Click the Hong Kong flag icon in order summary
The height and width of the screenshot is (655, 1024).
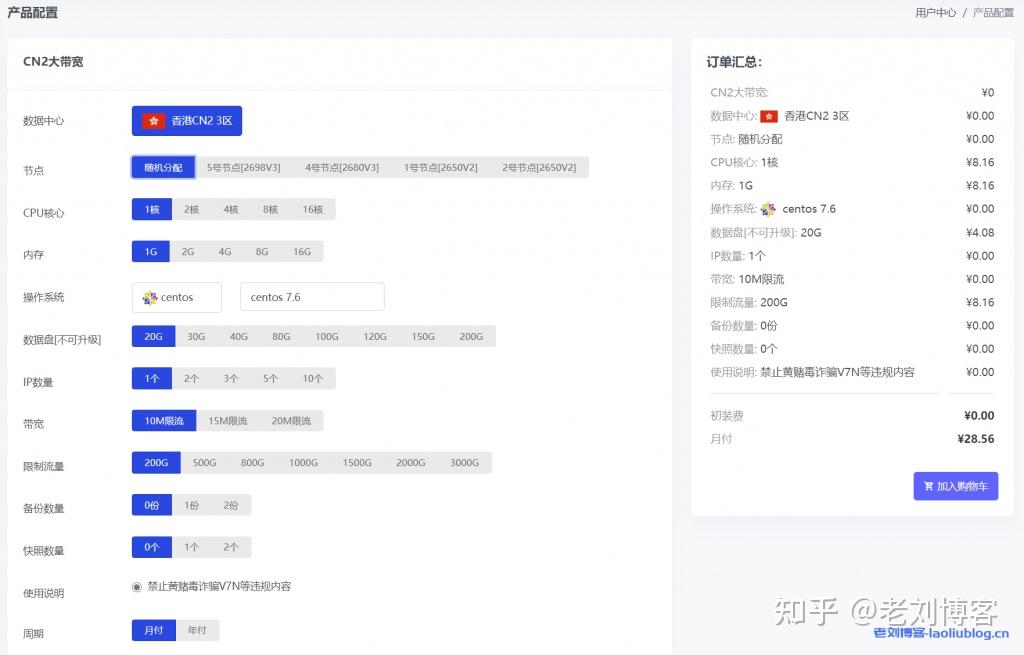pos(769,116)
